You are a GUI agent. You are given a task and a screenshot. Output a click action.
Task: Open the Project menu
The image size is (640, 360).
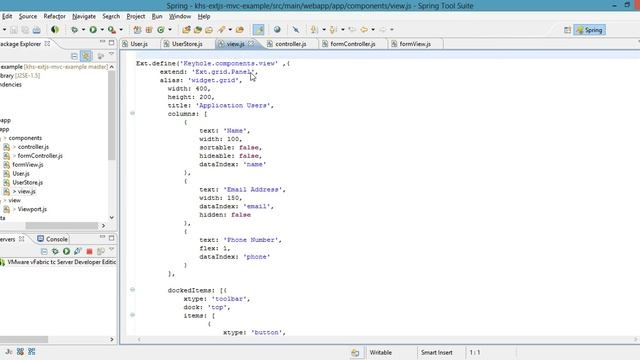[x=136, y=16]
